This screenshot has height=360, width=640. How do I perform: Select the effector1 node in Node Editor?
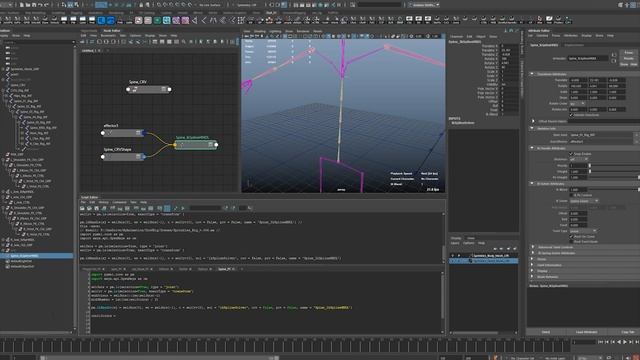[122, 133]
